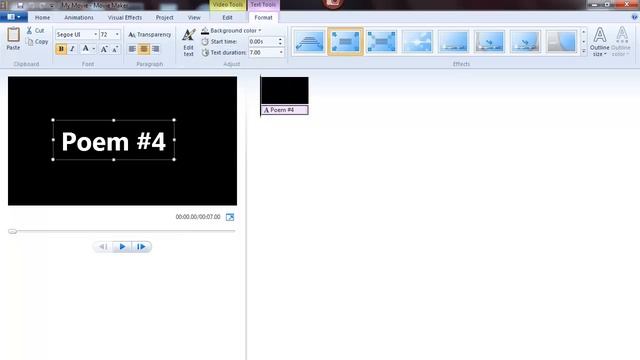Step to next frame
Screen dimensions: 640x360
[141, 247]
